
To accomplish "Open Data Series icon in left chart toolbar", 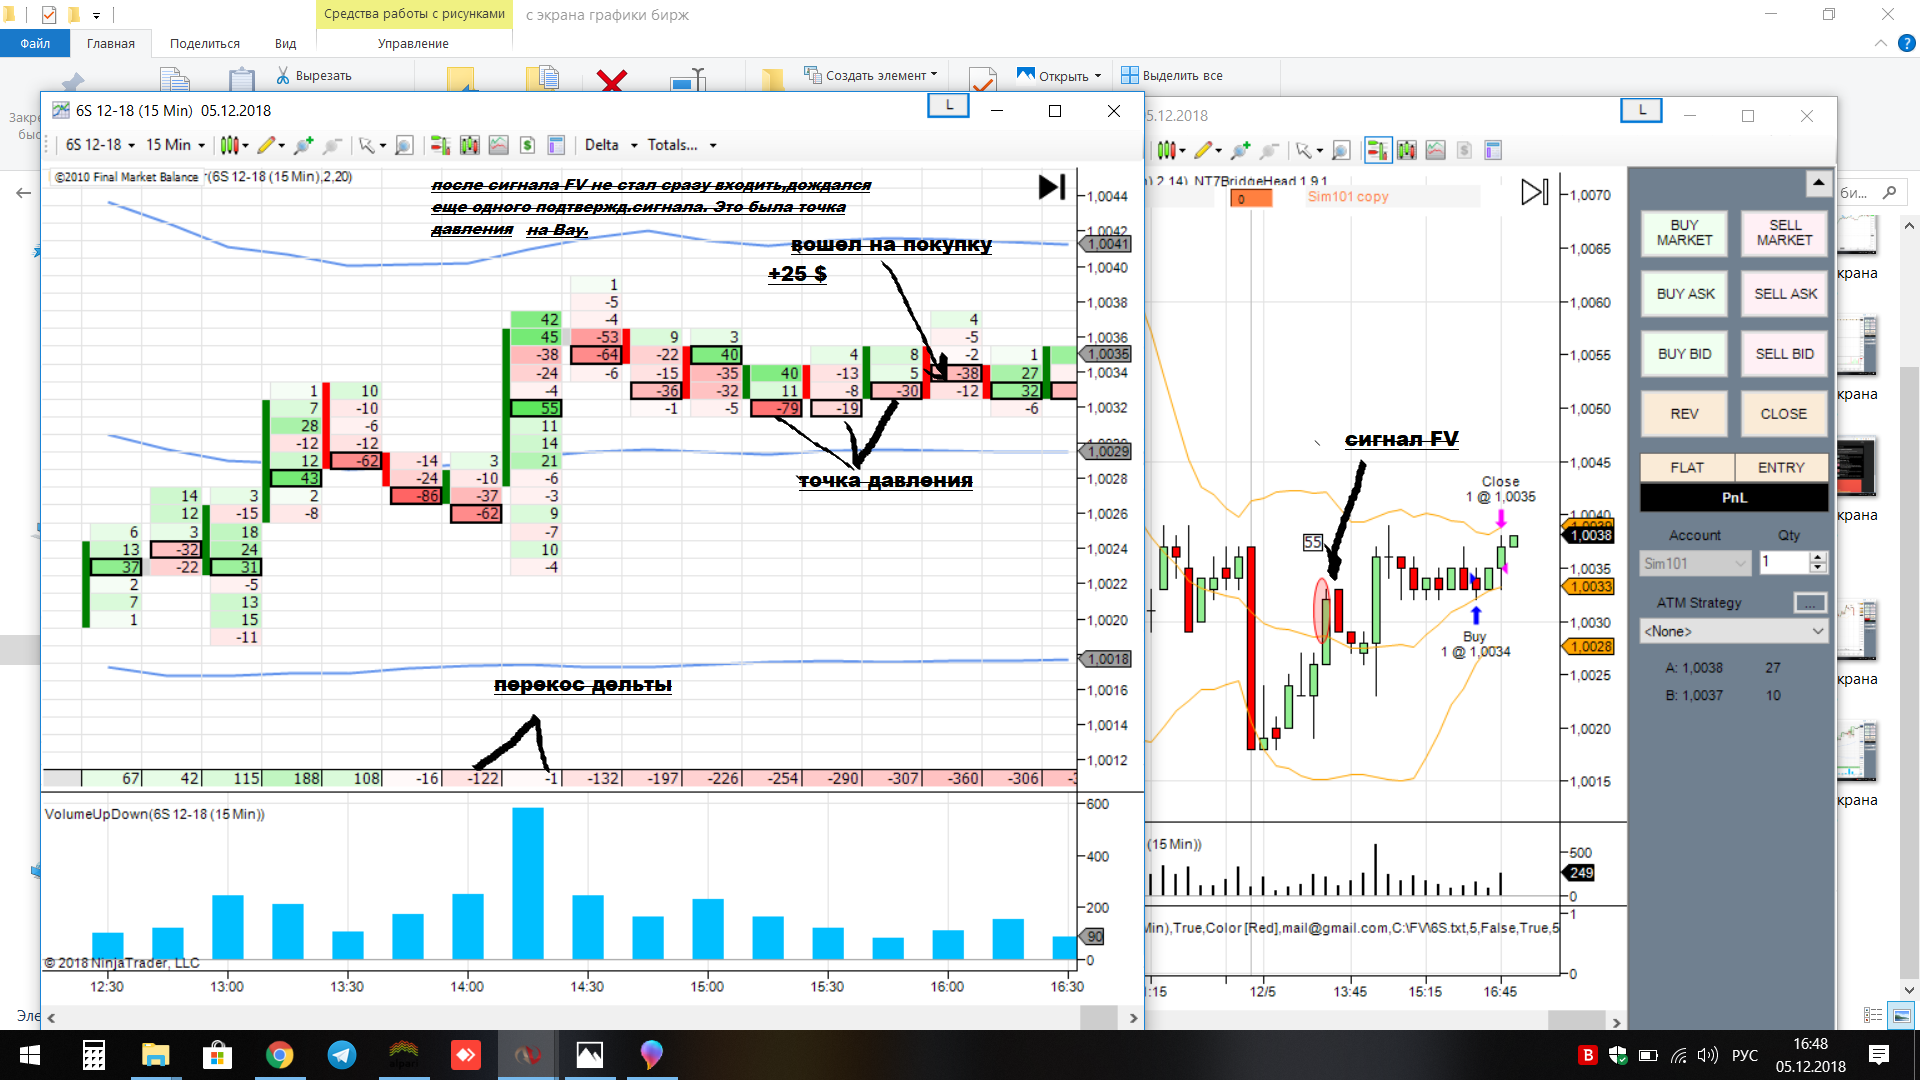I will click(x=469, y=146).
